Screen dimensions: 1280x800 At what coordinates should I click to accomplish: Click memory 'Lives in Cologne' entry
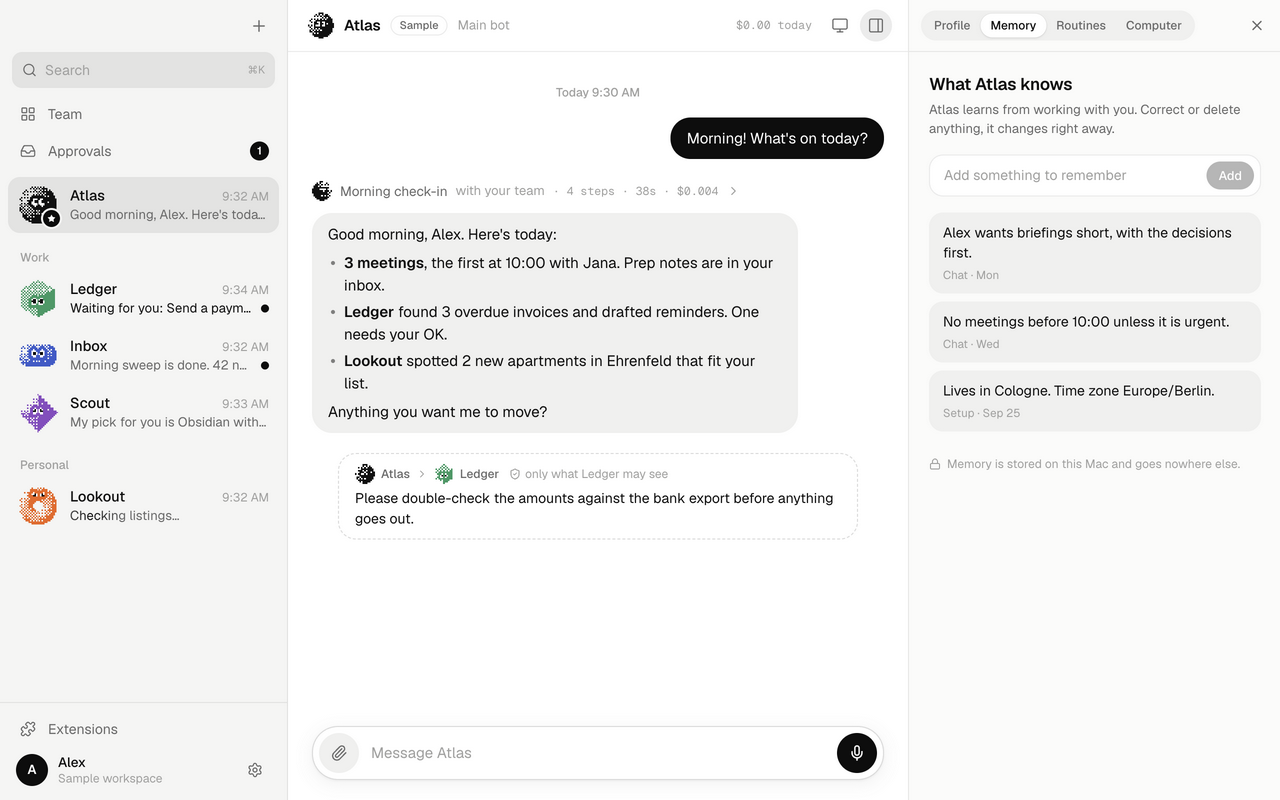[1095, 401]
